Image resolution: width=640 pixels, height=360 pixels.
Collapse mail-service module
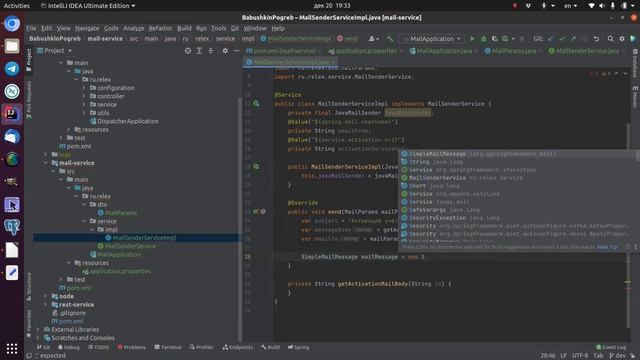click(x=46, y=163)
